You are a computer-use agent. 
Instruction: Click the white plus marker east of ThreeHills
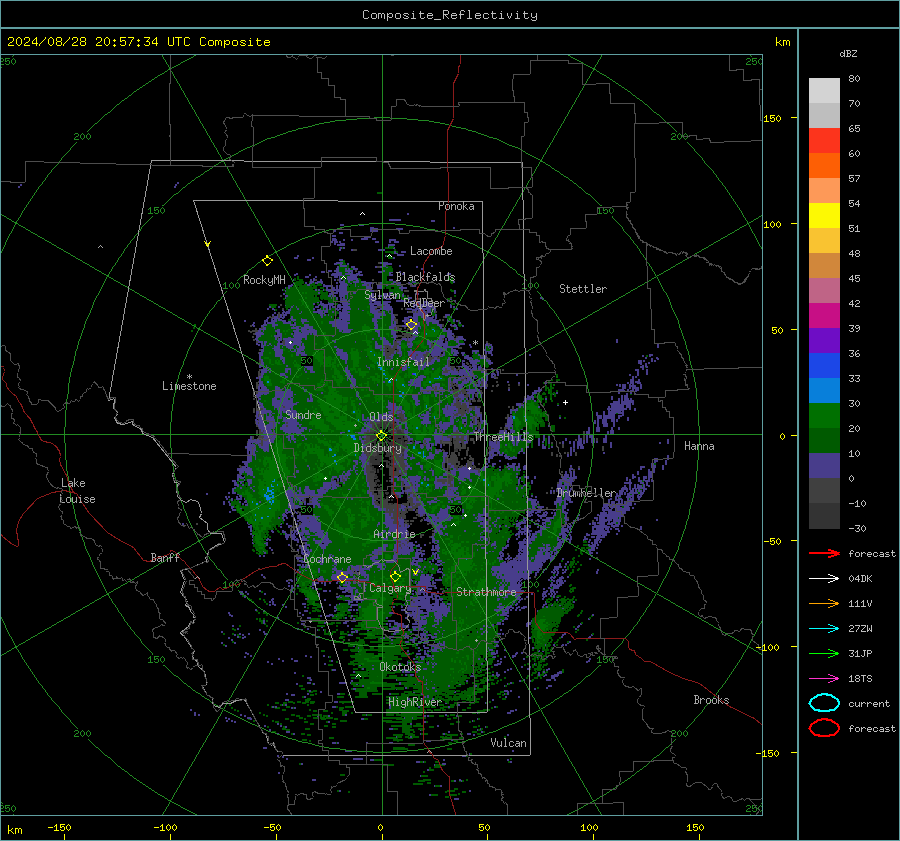(x=565, y=402)
